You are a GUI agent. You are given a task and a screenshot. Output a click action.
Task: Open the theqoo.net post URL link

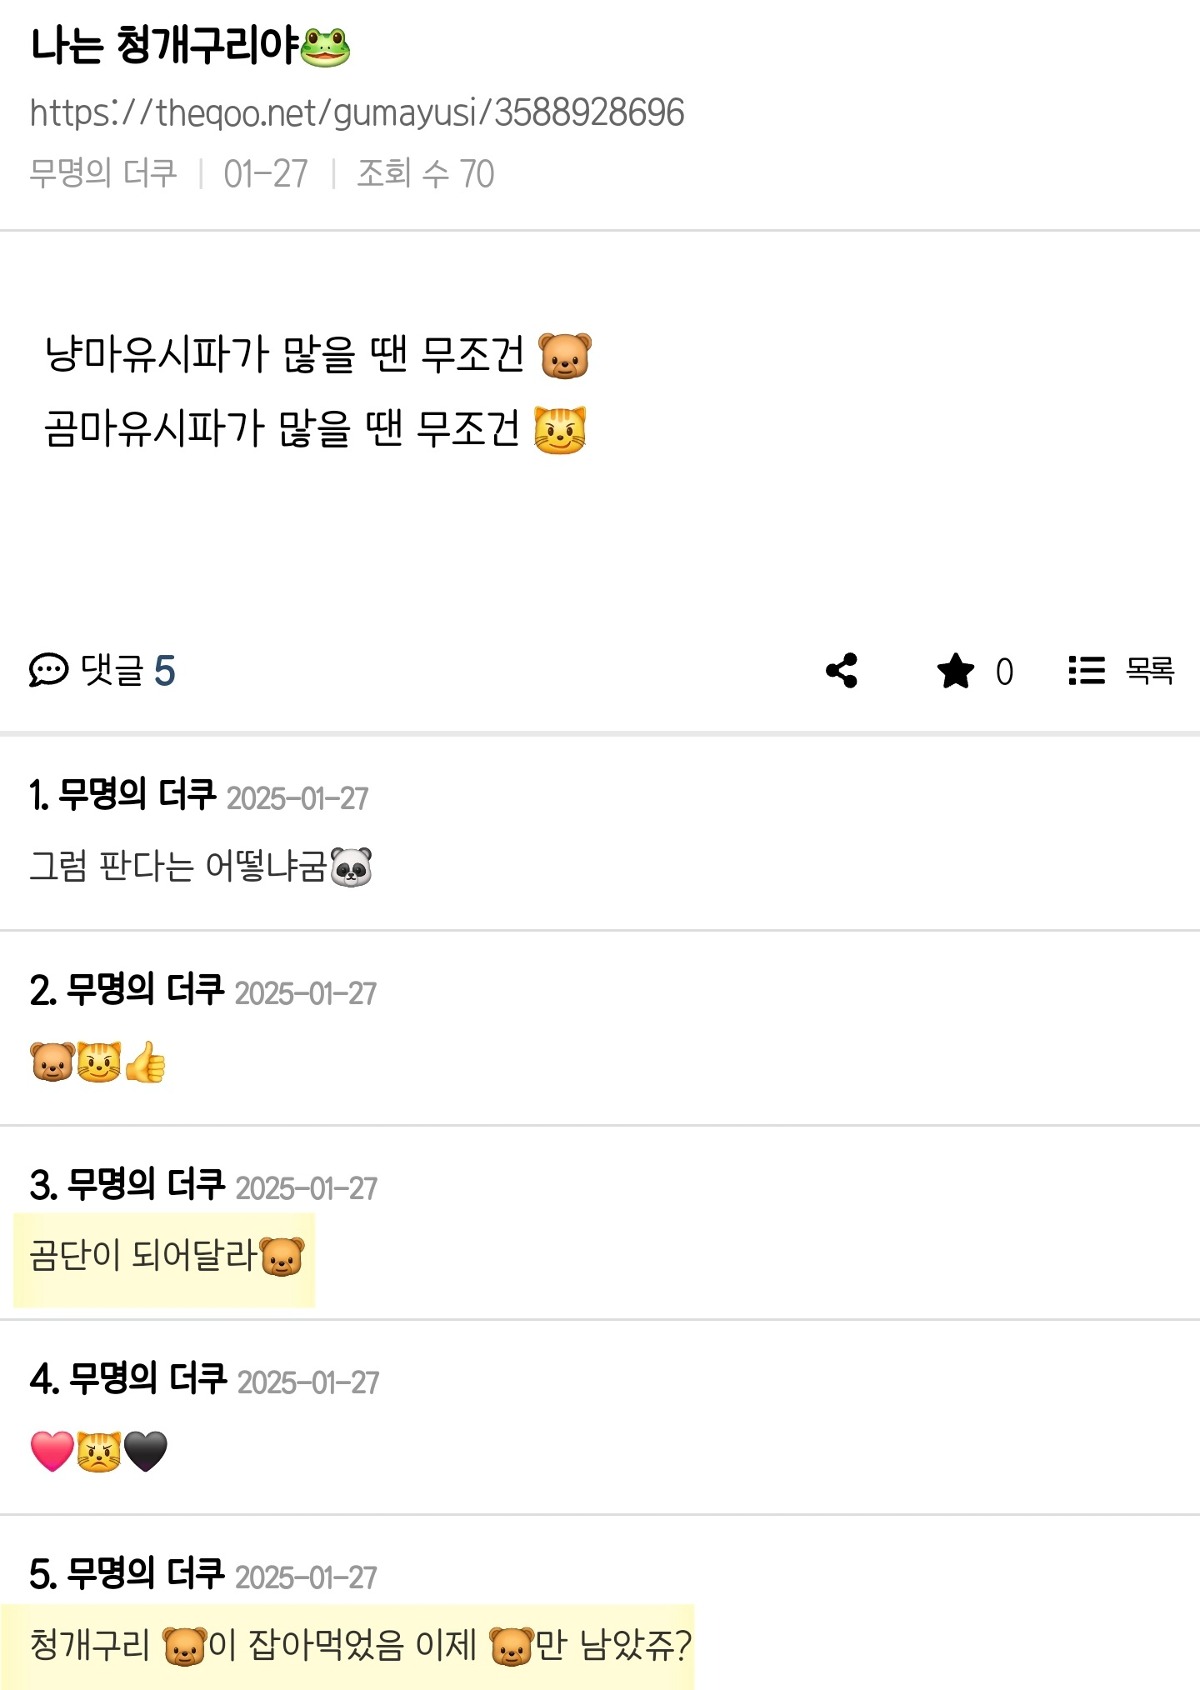tap(357, 113)
